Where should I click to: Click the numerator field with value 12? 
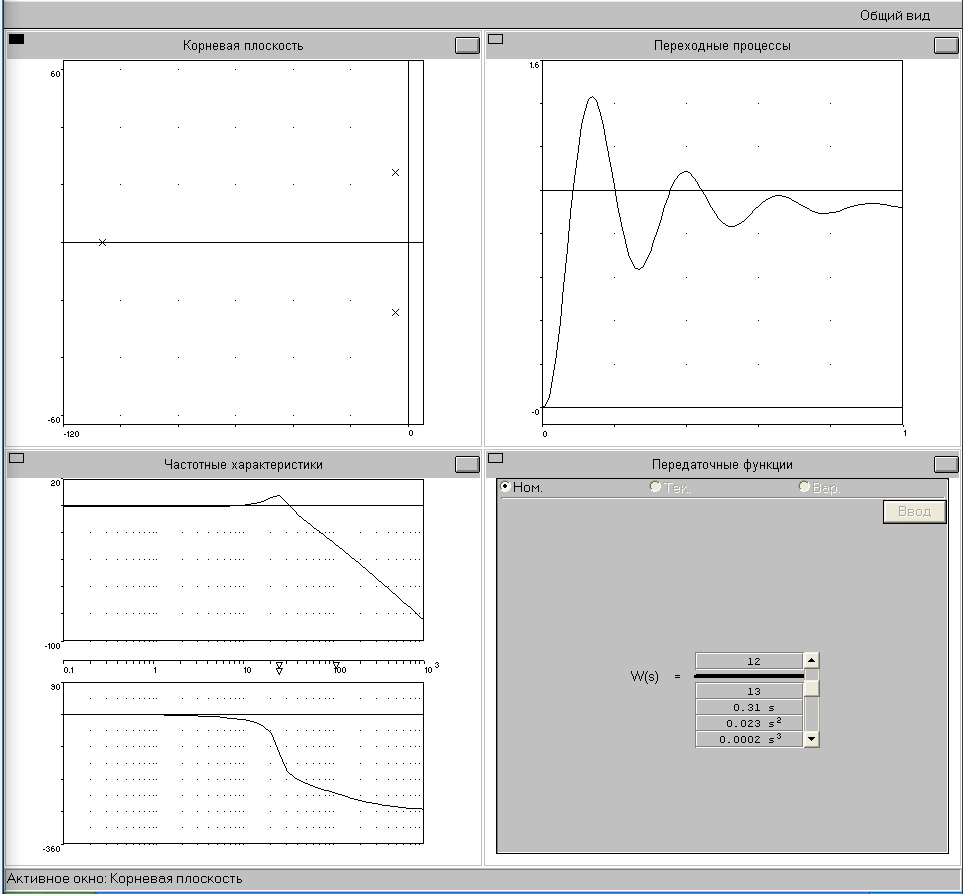point(749,661)
